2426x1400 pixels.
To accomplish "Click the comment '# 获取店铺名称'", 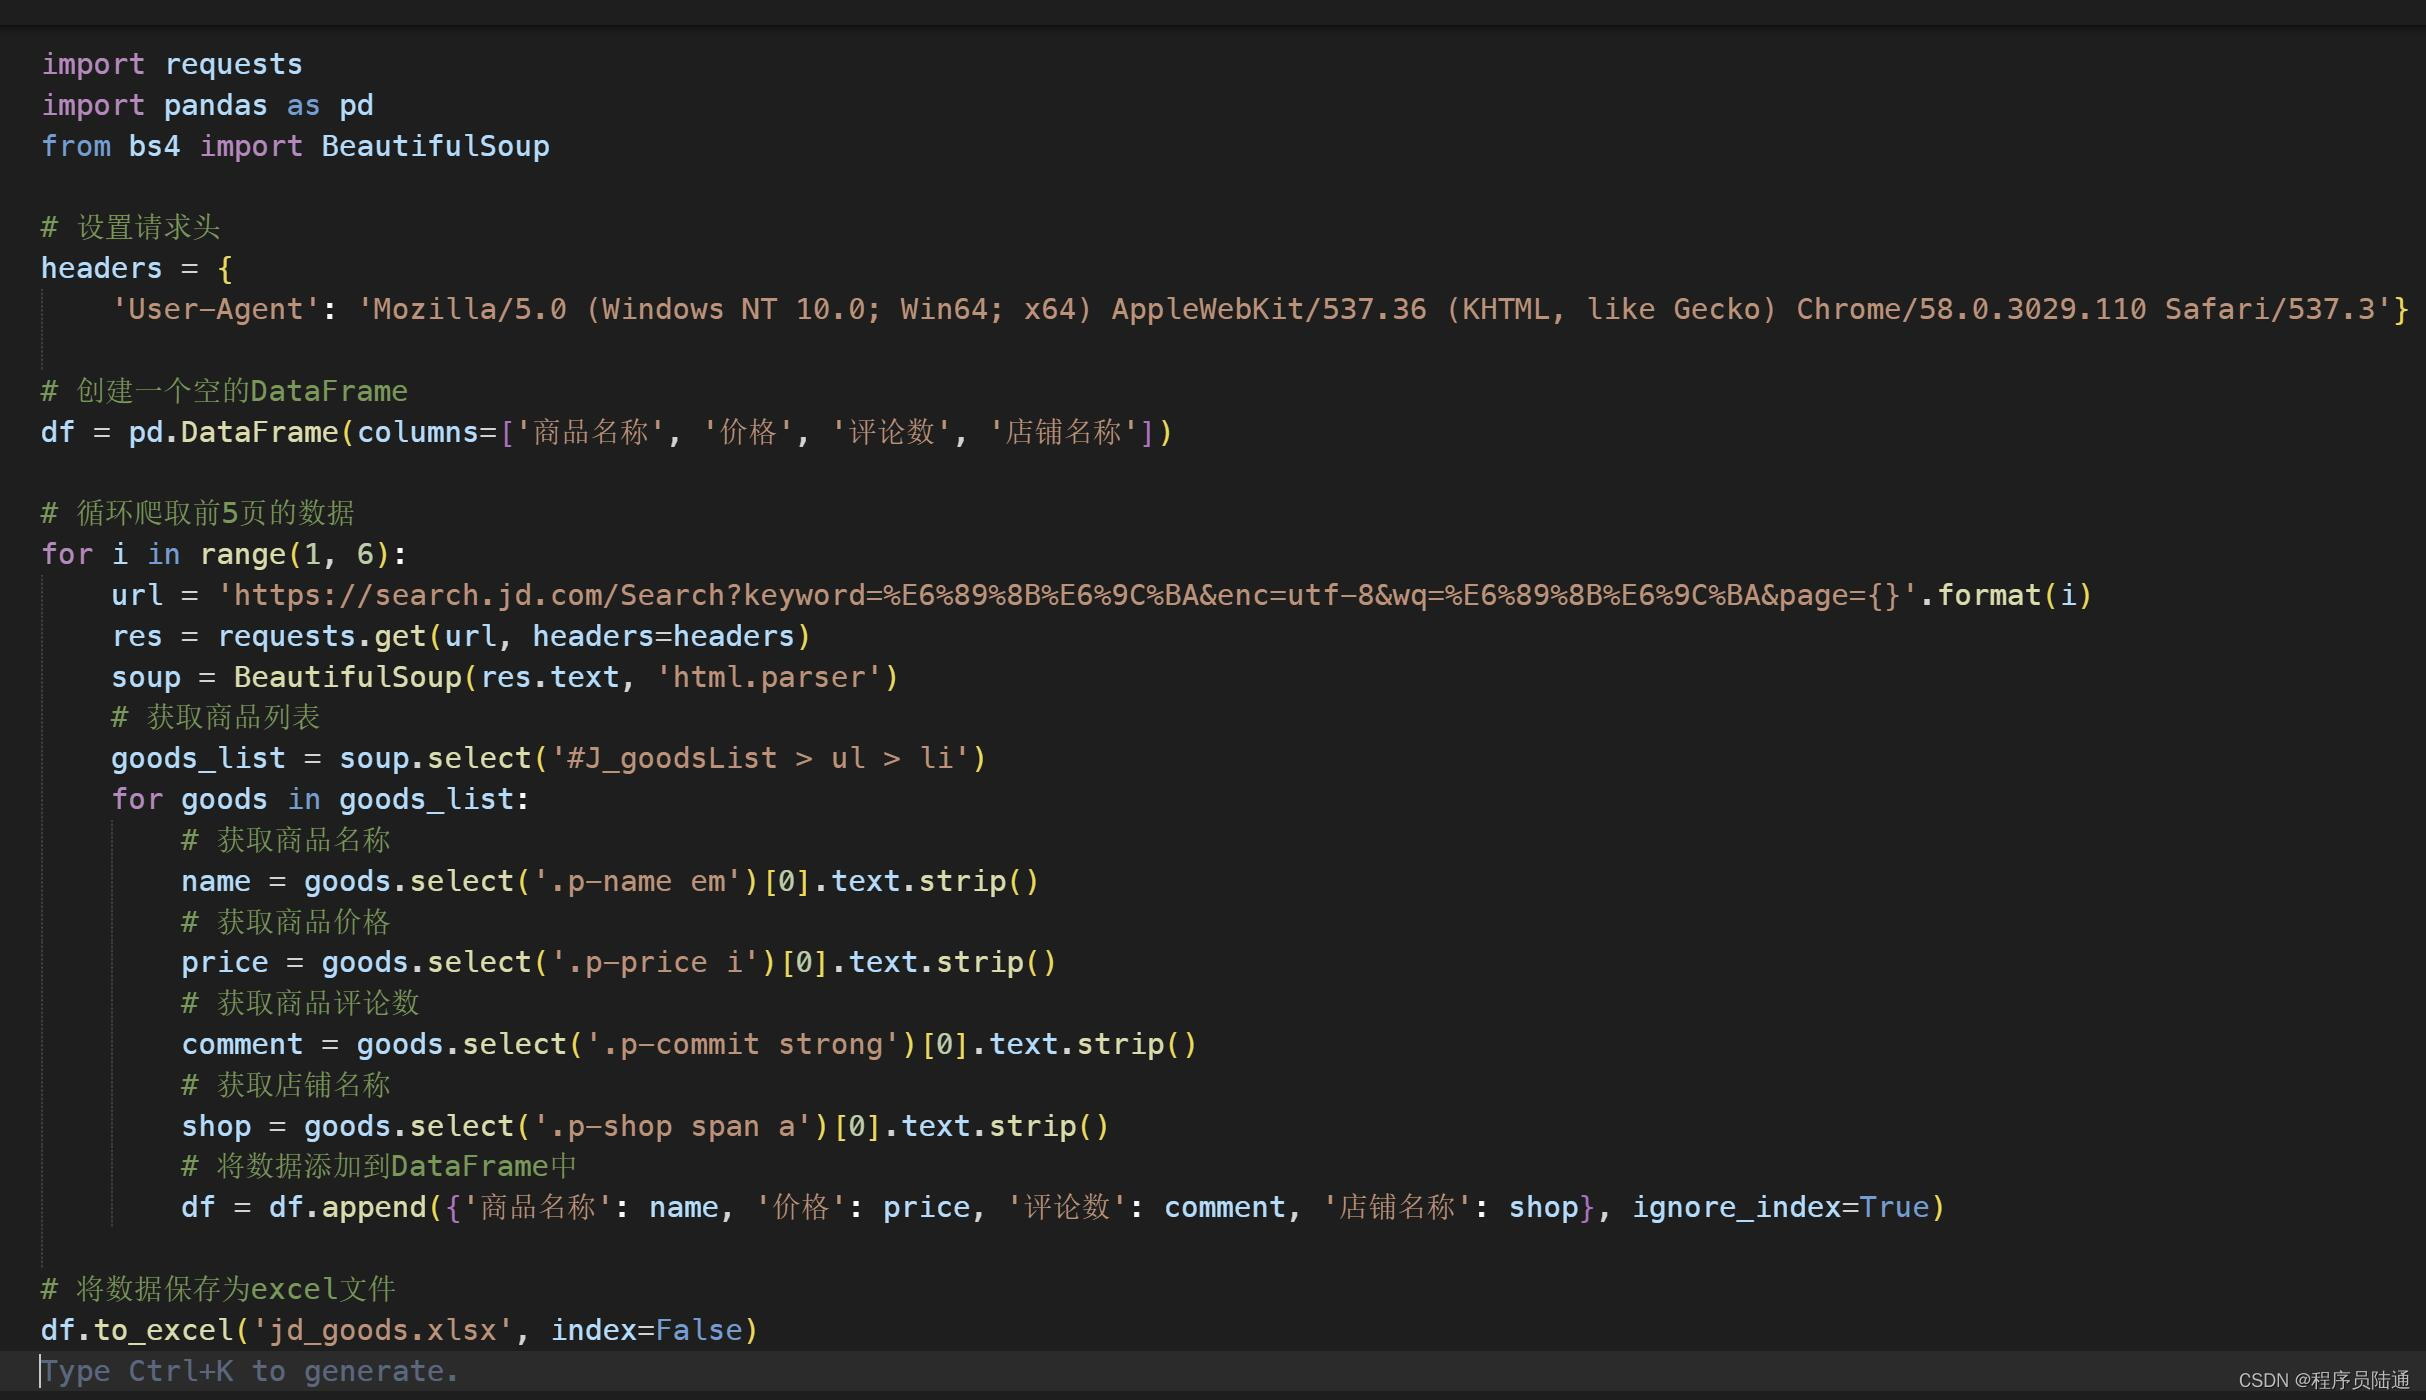I will [x=286, y=1085].
